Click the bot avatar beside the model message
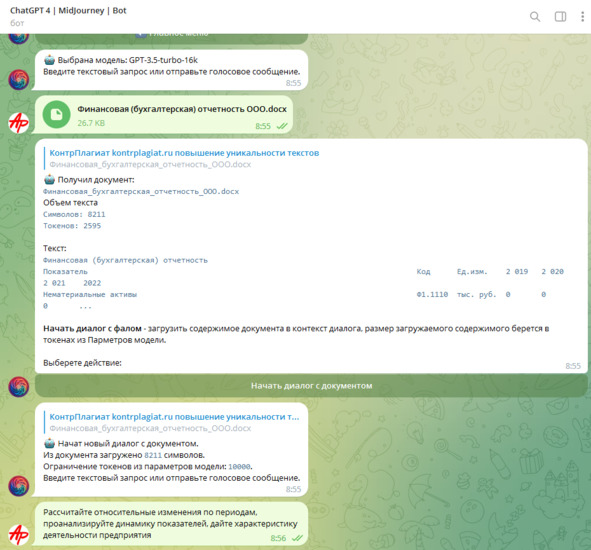 (x=18, y=80)
